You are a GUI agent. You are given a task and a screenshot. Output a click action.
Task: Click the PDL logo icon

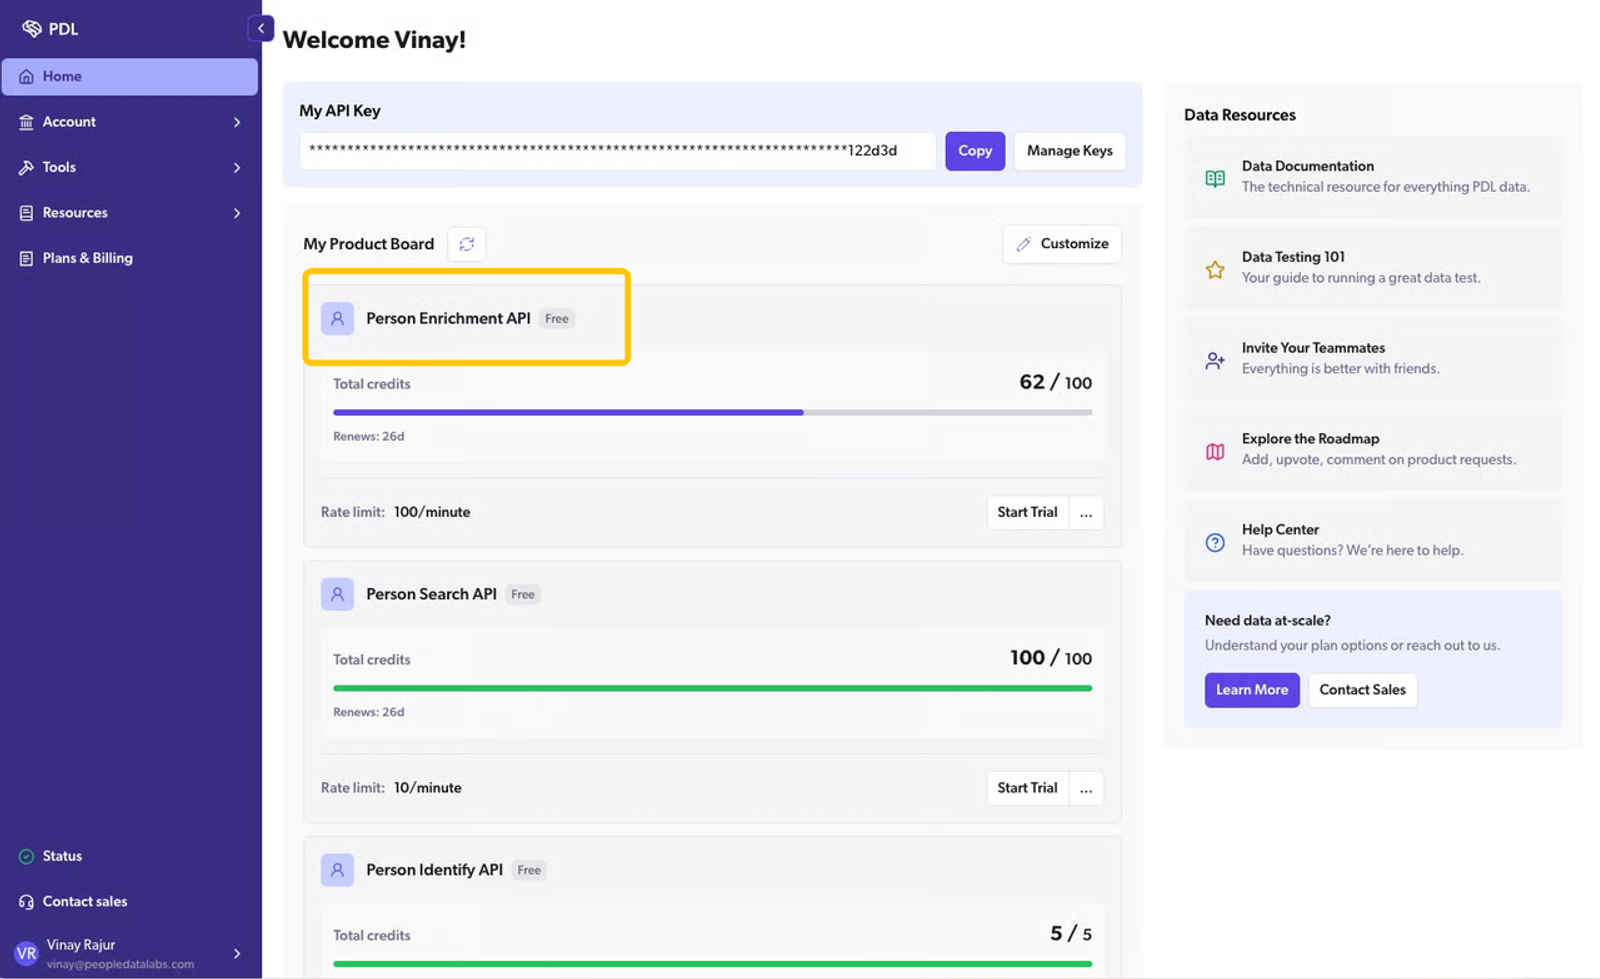32,29
